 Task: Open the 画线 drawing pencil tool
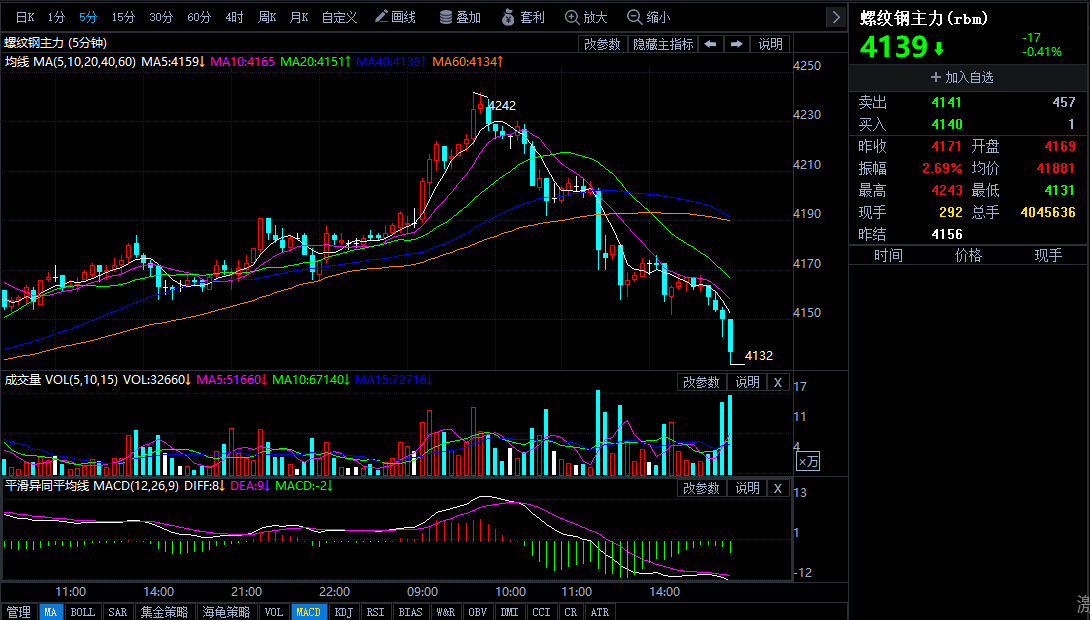[x=394, y=17]
